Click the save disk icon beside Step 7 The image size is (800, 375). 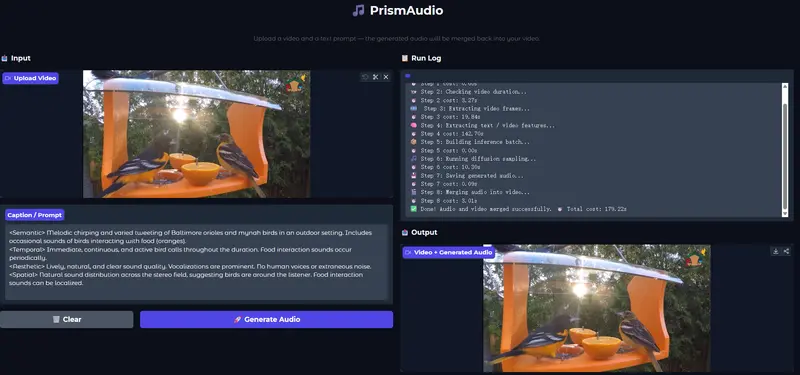coord(414,176)
